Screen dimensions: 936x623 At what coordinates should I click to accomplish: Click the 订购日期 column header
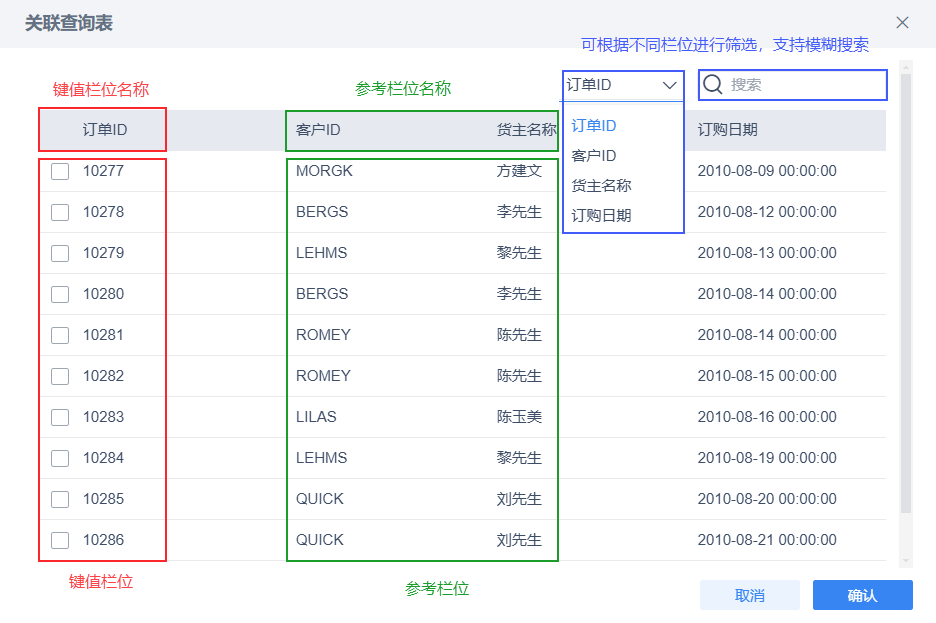[727, 130]
